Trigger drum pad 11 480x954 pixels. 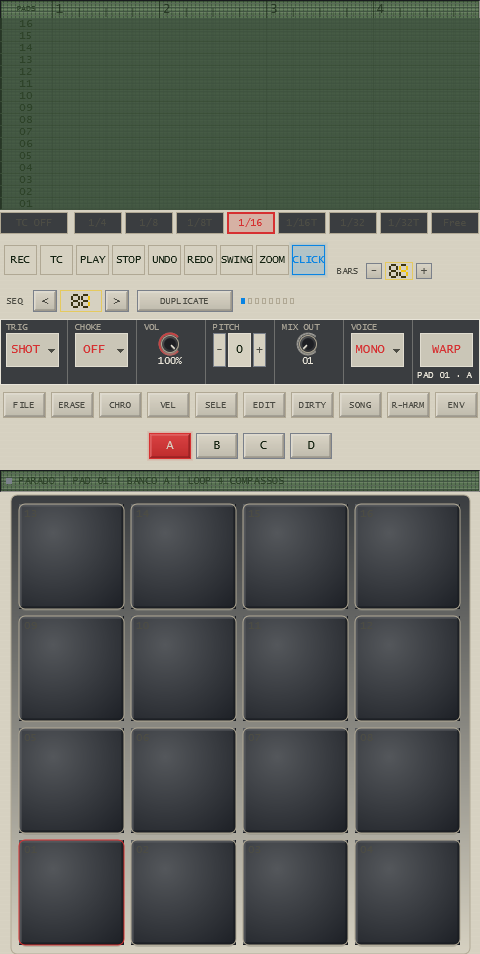(x=296, y=668)
